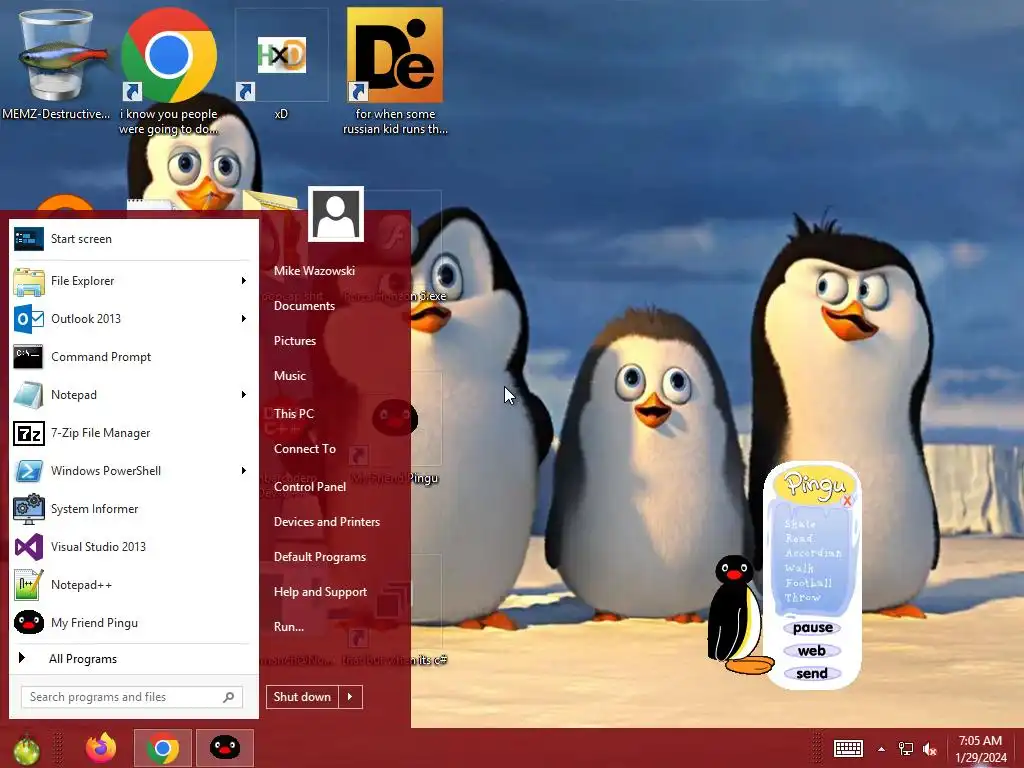This screenshot has height=768, width=1024.
Task: Open shut down options arrow
Action: [350, 697]
